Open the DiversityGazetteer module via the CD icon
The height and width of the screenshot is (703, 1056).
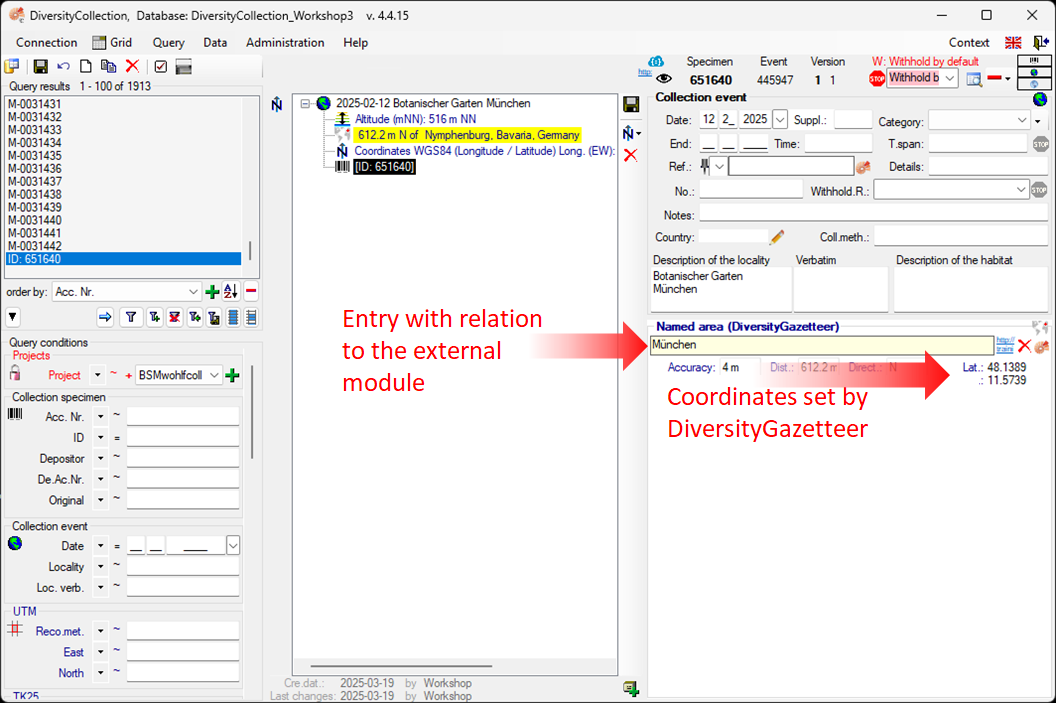(x=1042, y=345)
